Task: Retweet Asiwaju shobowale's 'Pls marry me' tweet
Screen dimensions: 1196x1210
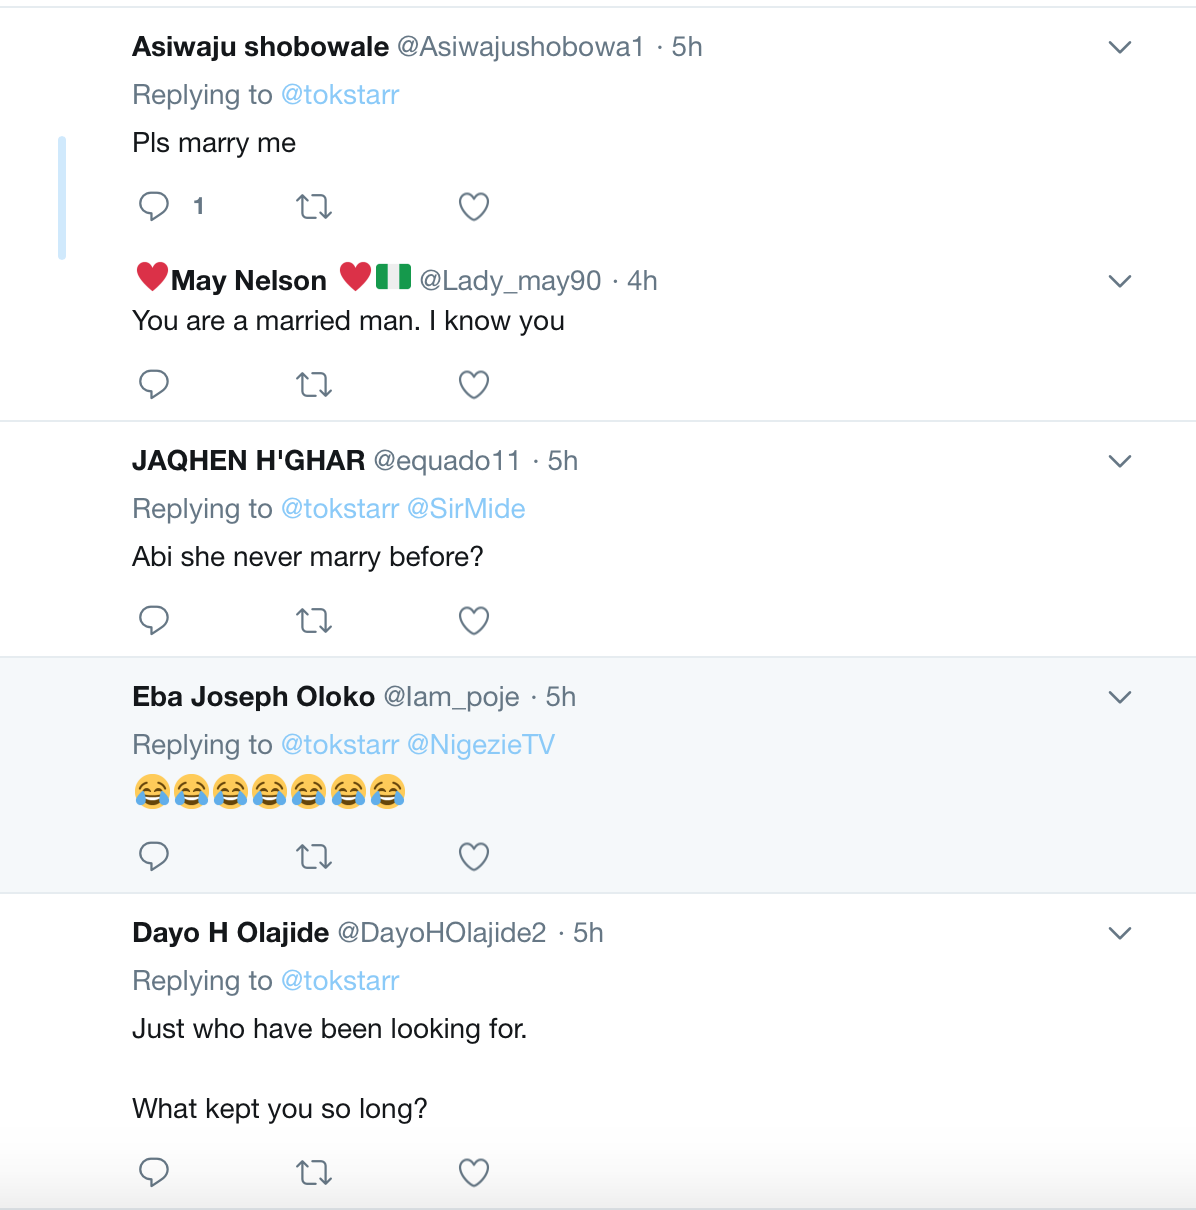Action: pyautogui.click(x=314, y=207)
